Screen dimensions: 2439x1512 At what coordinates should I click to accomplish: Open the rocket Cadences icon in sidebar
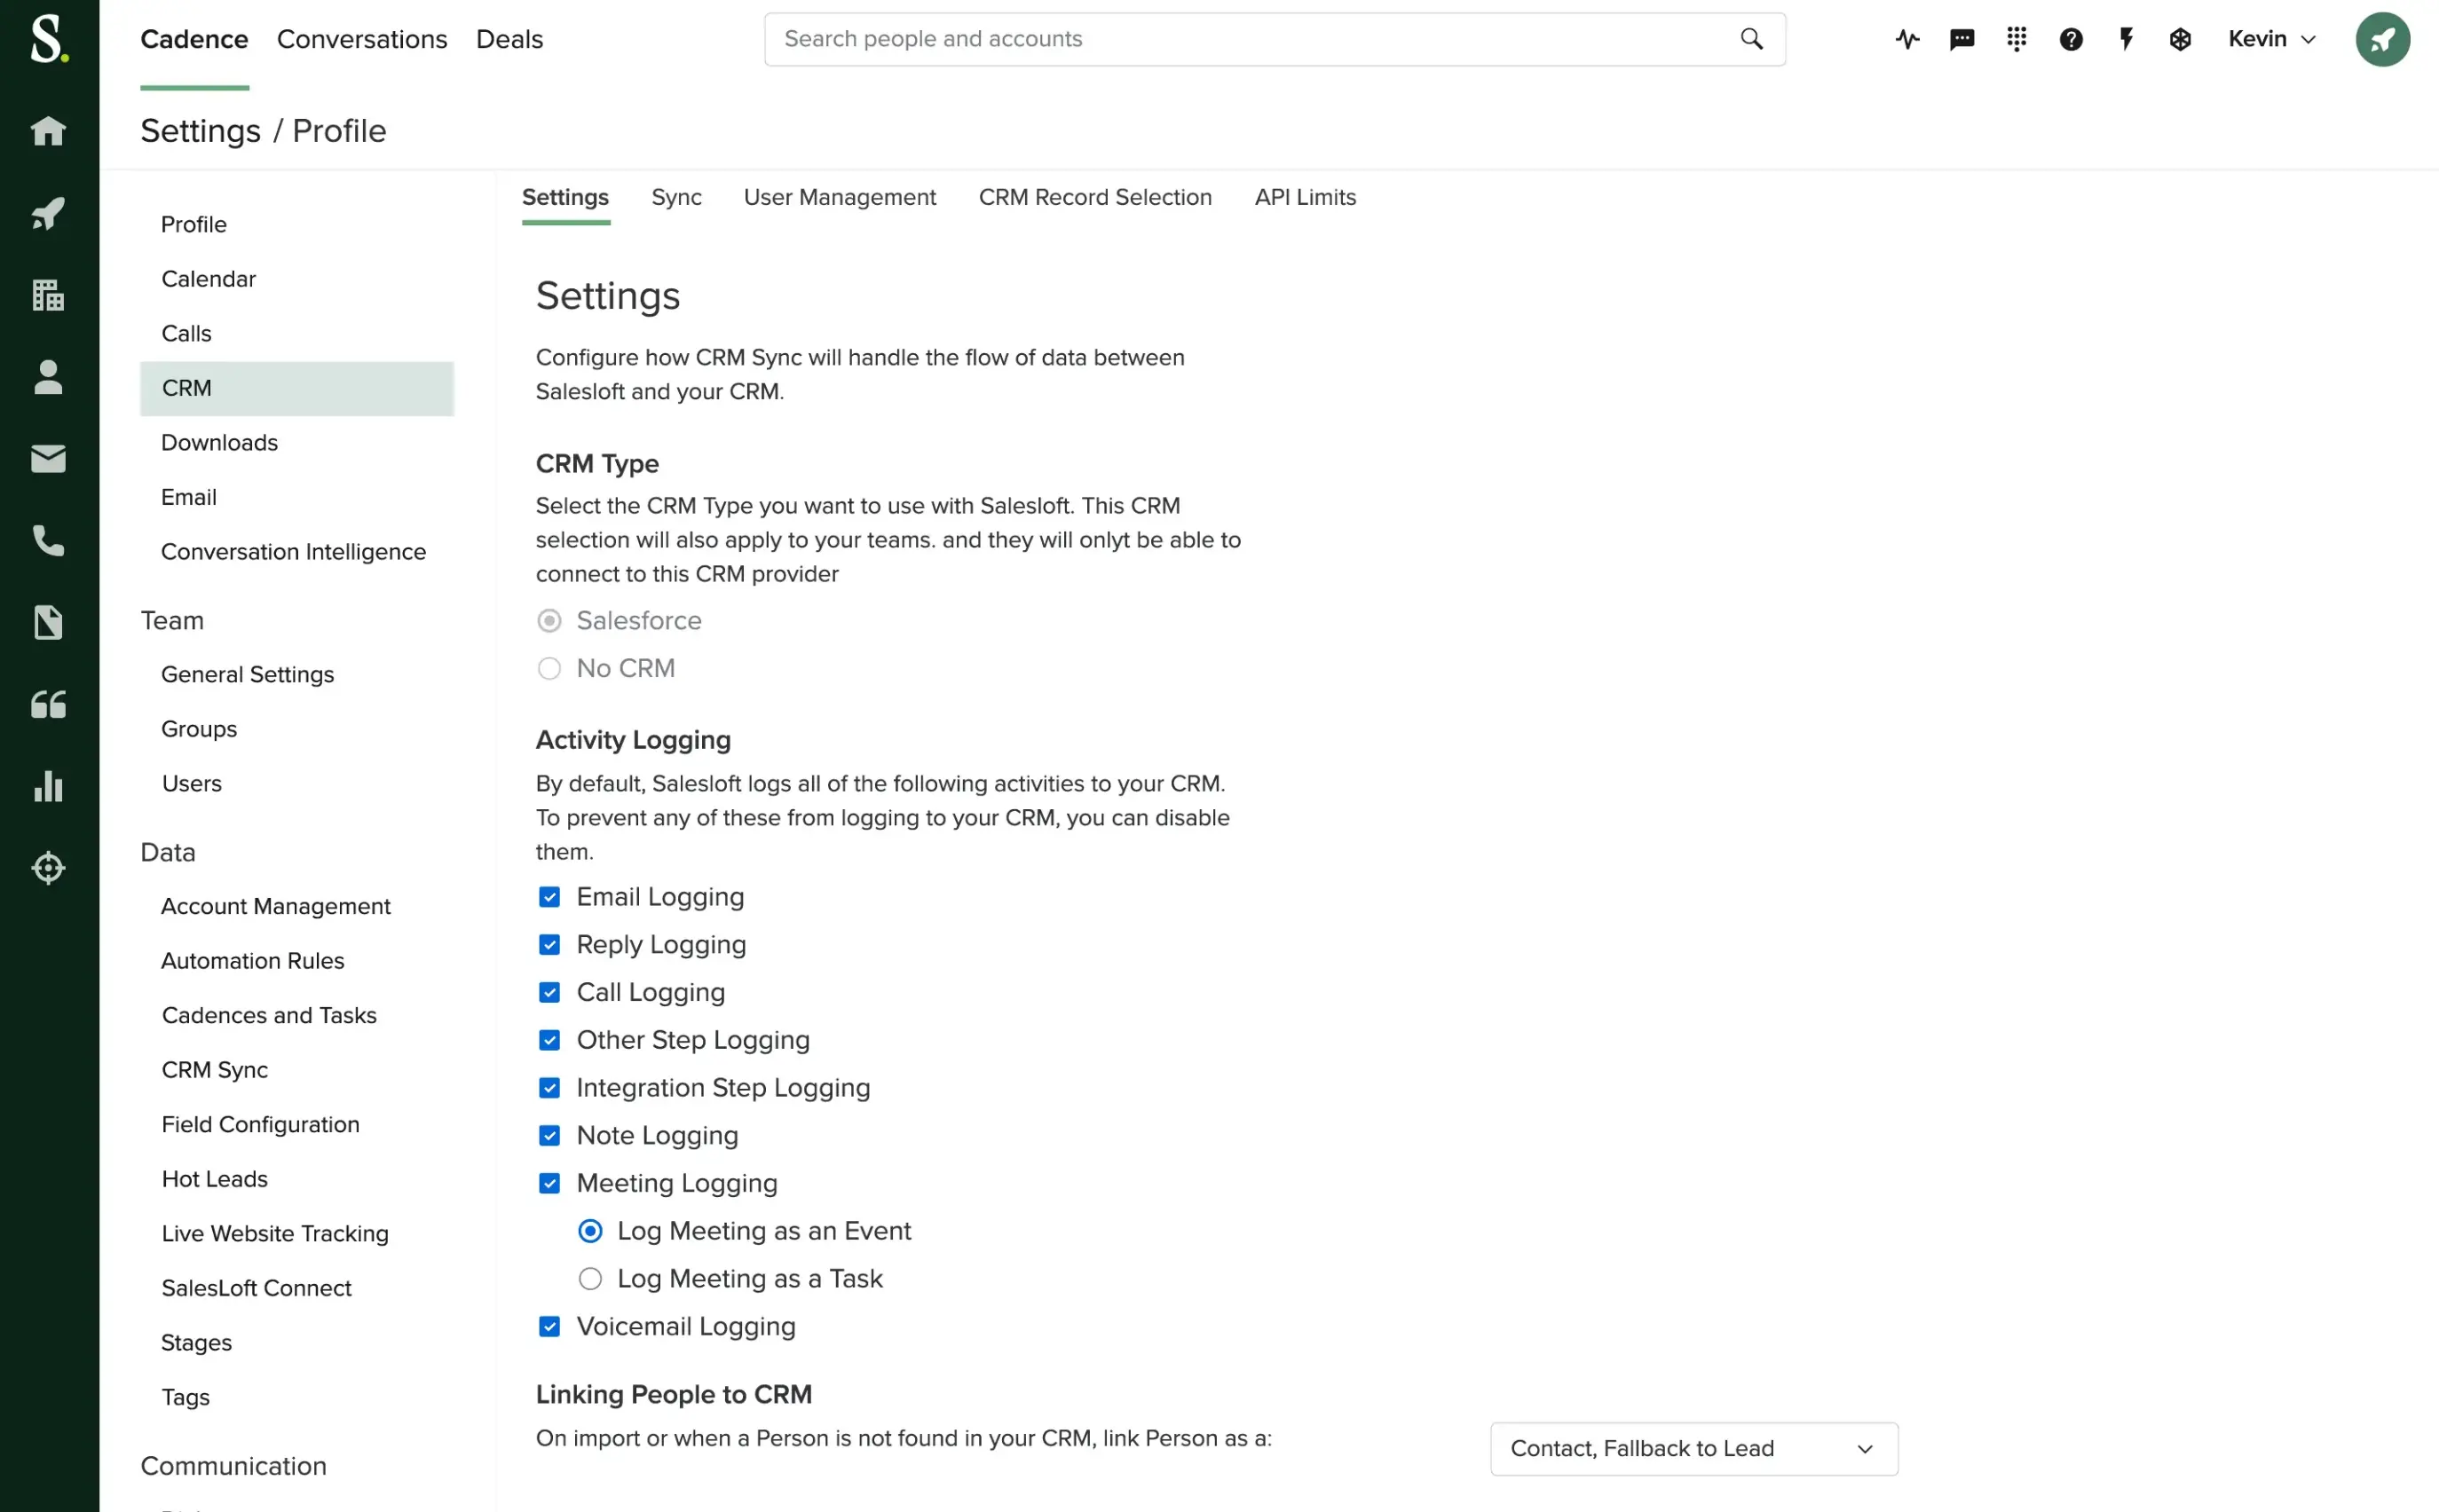click(48, 213)
